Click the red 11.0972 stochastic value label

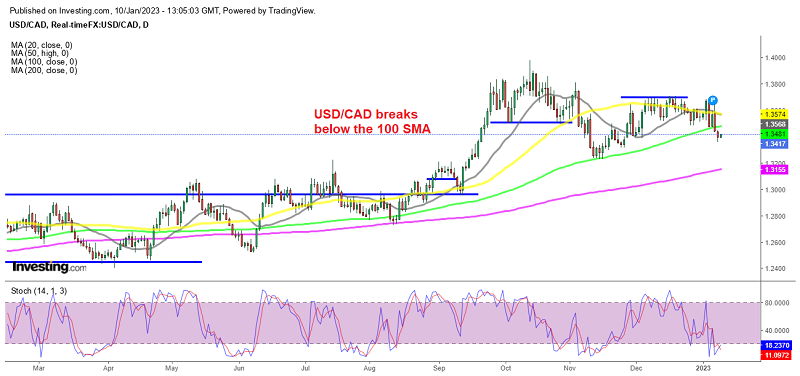776,354
